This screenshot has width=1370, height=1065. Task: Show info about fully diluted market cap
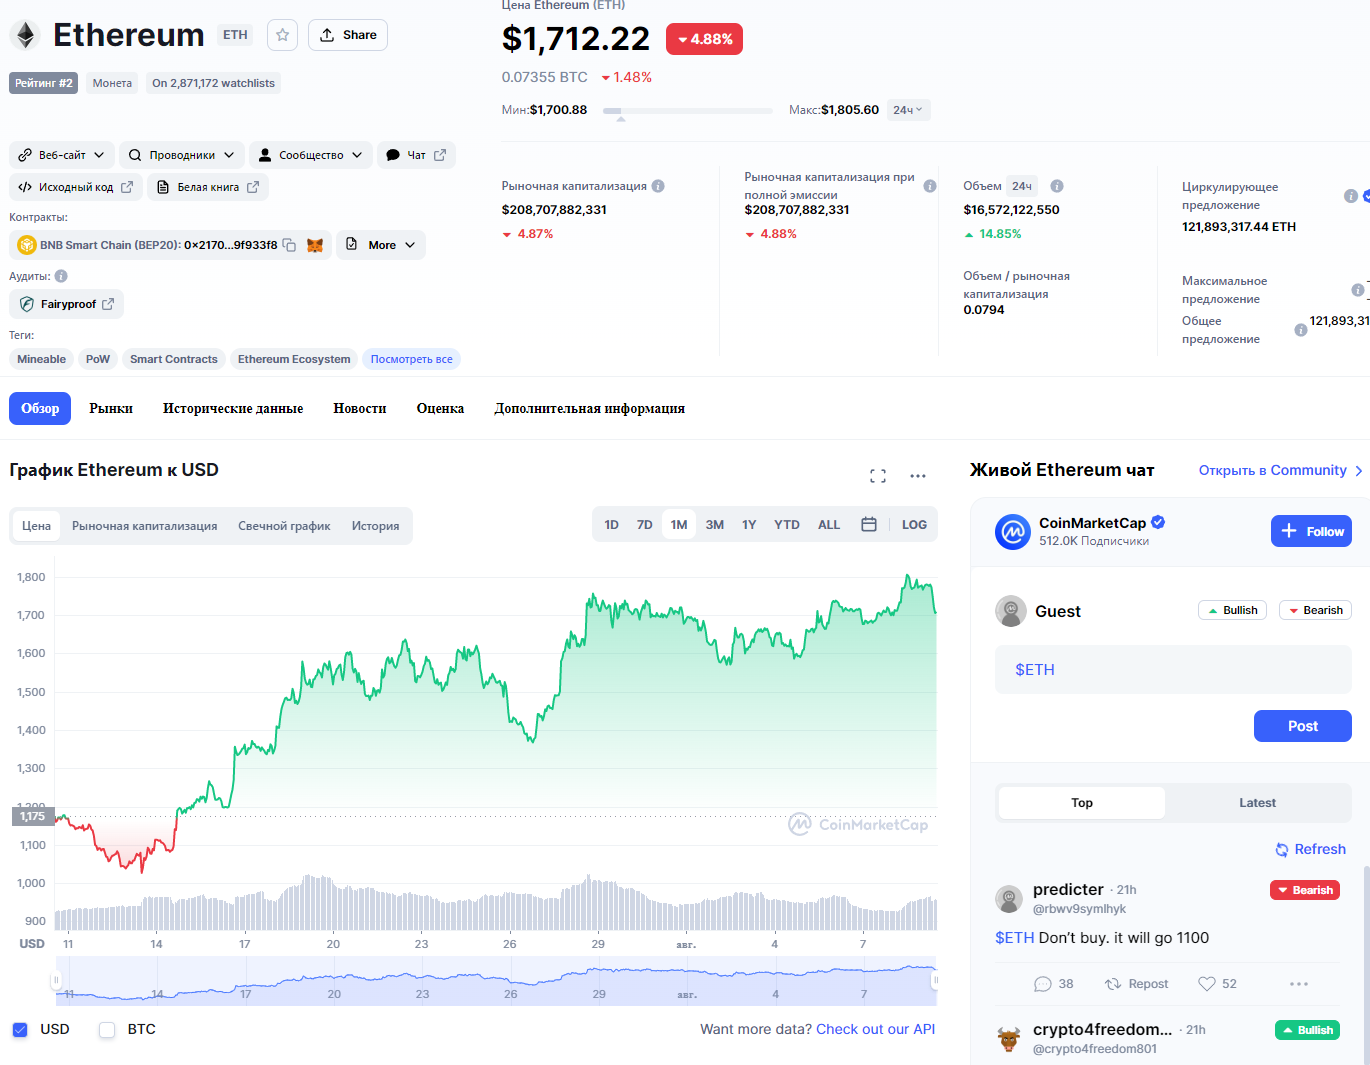(930, 186)
